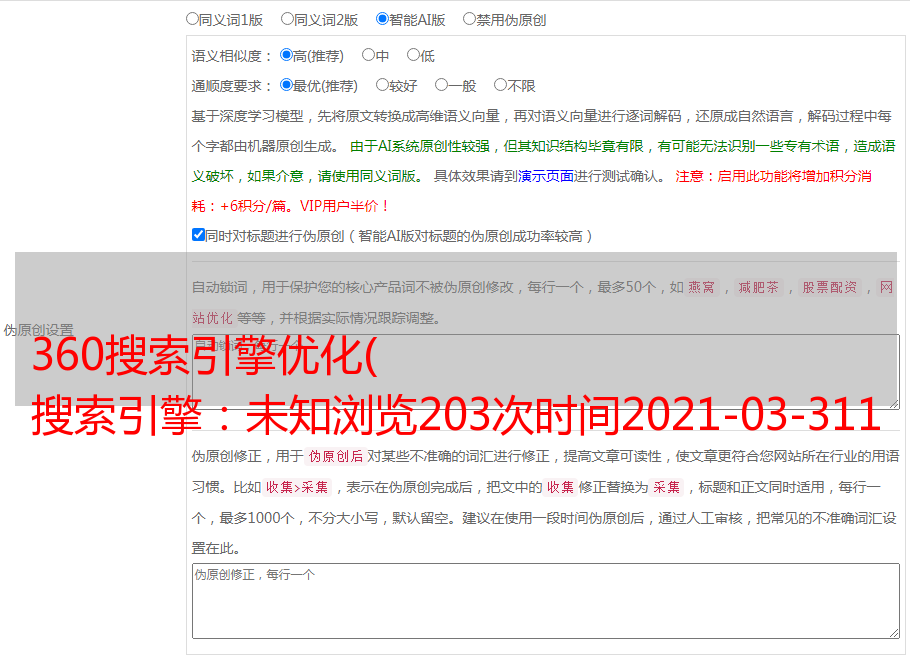The image size is (911, 658).
Task: Click the 减肥茶 example keyword
Action: pyautogui.click(x=758, y=287)
